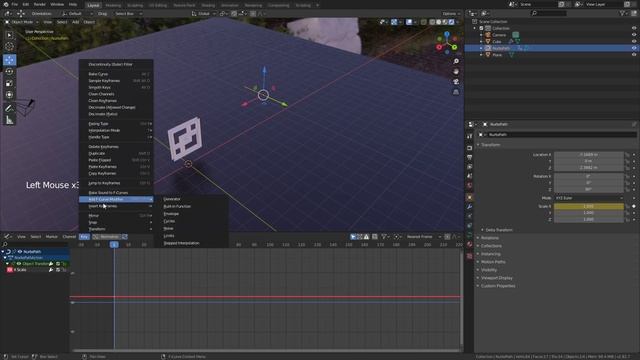
Task: Toggle camera view icon in viewport
Action: point(456,82)
